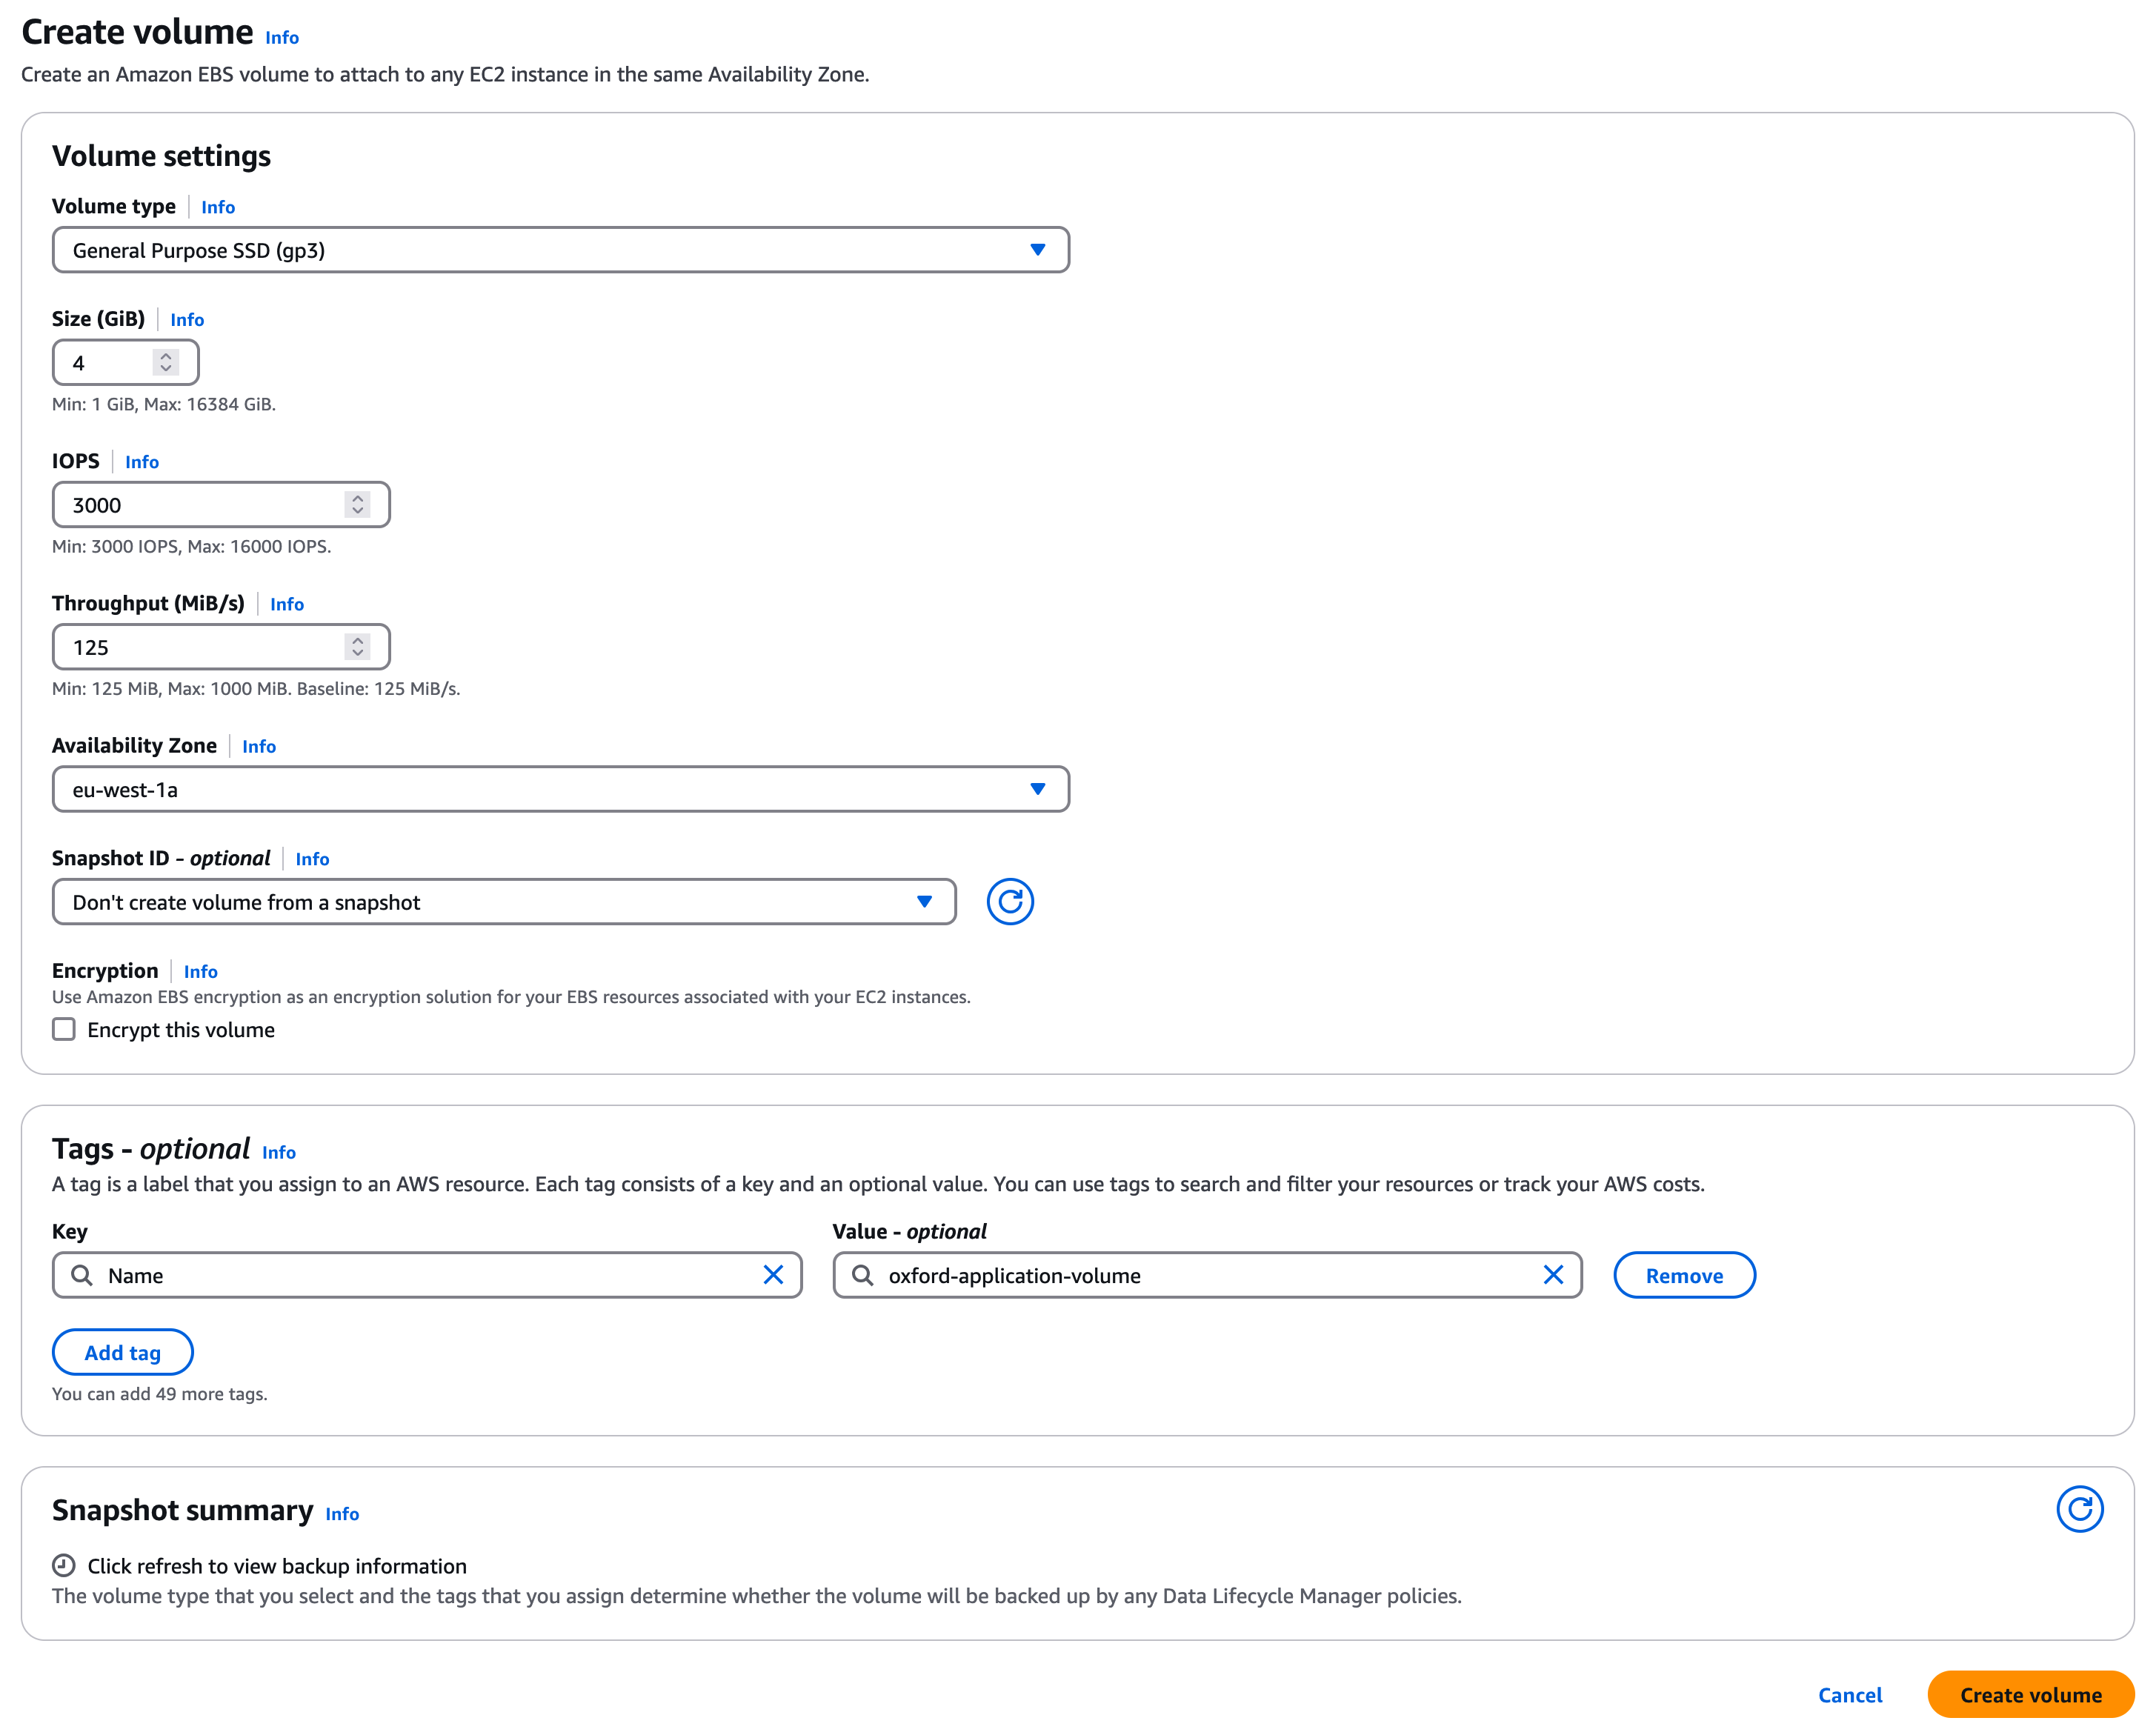Remove the Name tag row
The image size is (2156, 1735).
[x=1683, y=1275]
